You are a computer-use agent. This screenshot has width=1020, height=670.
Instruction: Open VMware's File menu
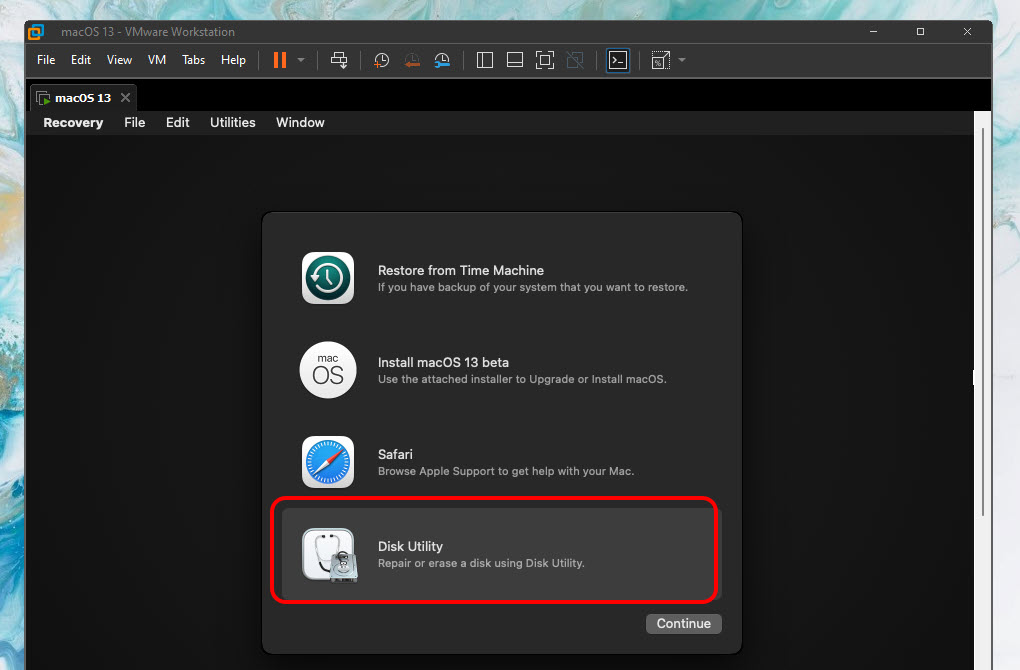tap(46, 60)
